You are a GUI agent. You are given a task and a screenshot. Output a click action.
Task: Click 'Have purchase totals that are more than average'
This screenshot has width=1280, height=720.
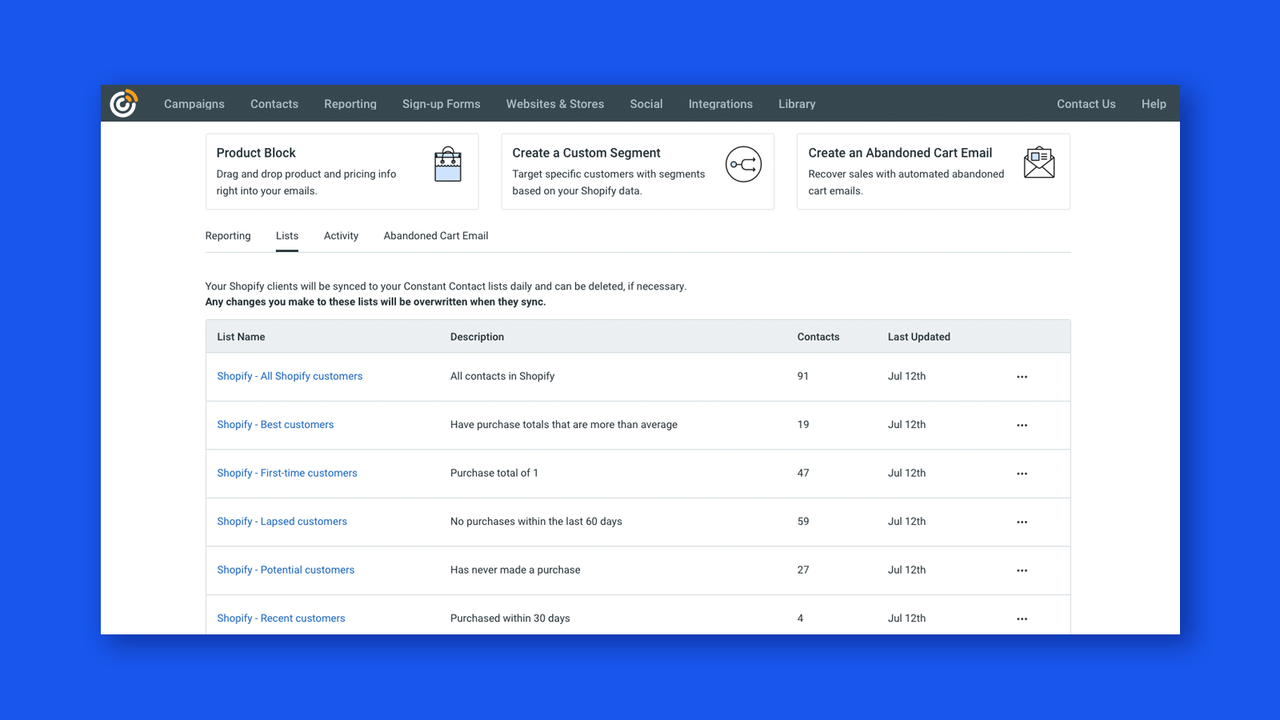pos(564,424)
